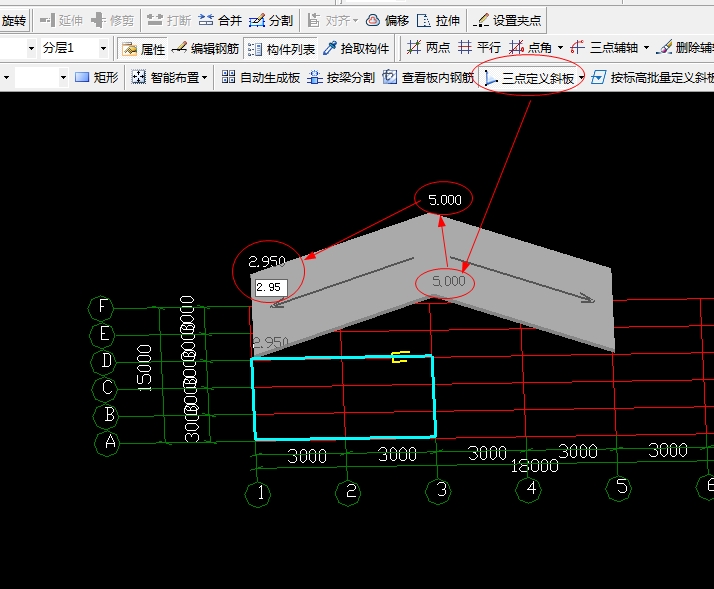This screenshot has width=714, height=589.
Task: Activate 拾取构件 (Pick component) eyedropper
Action: [356, 48]
